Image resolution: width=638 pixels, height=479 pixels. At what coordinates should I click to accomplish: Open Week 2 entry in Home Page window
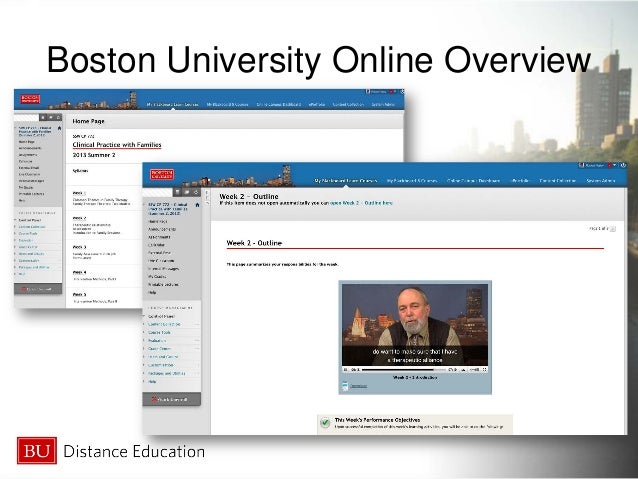point(79,218)
